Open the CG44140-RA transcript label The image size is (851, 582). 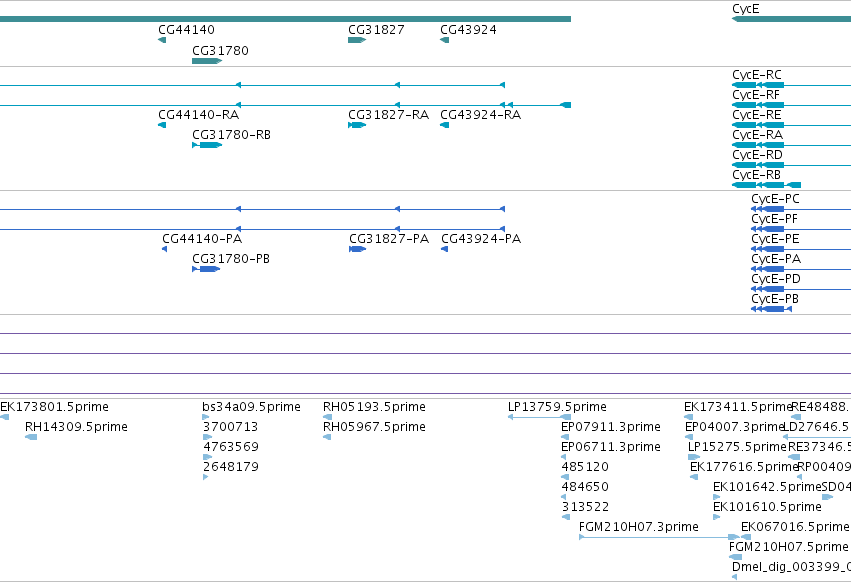pos(199,115)
